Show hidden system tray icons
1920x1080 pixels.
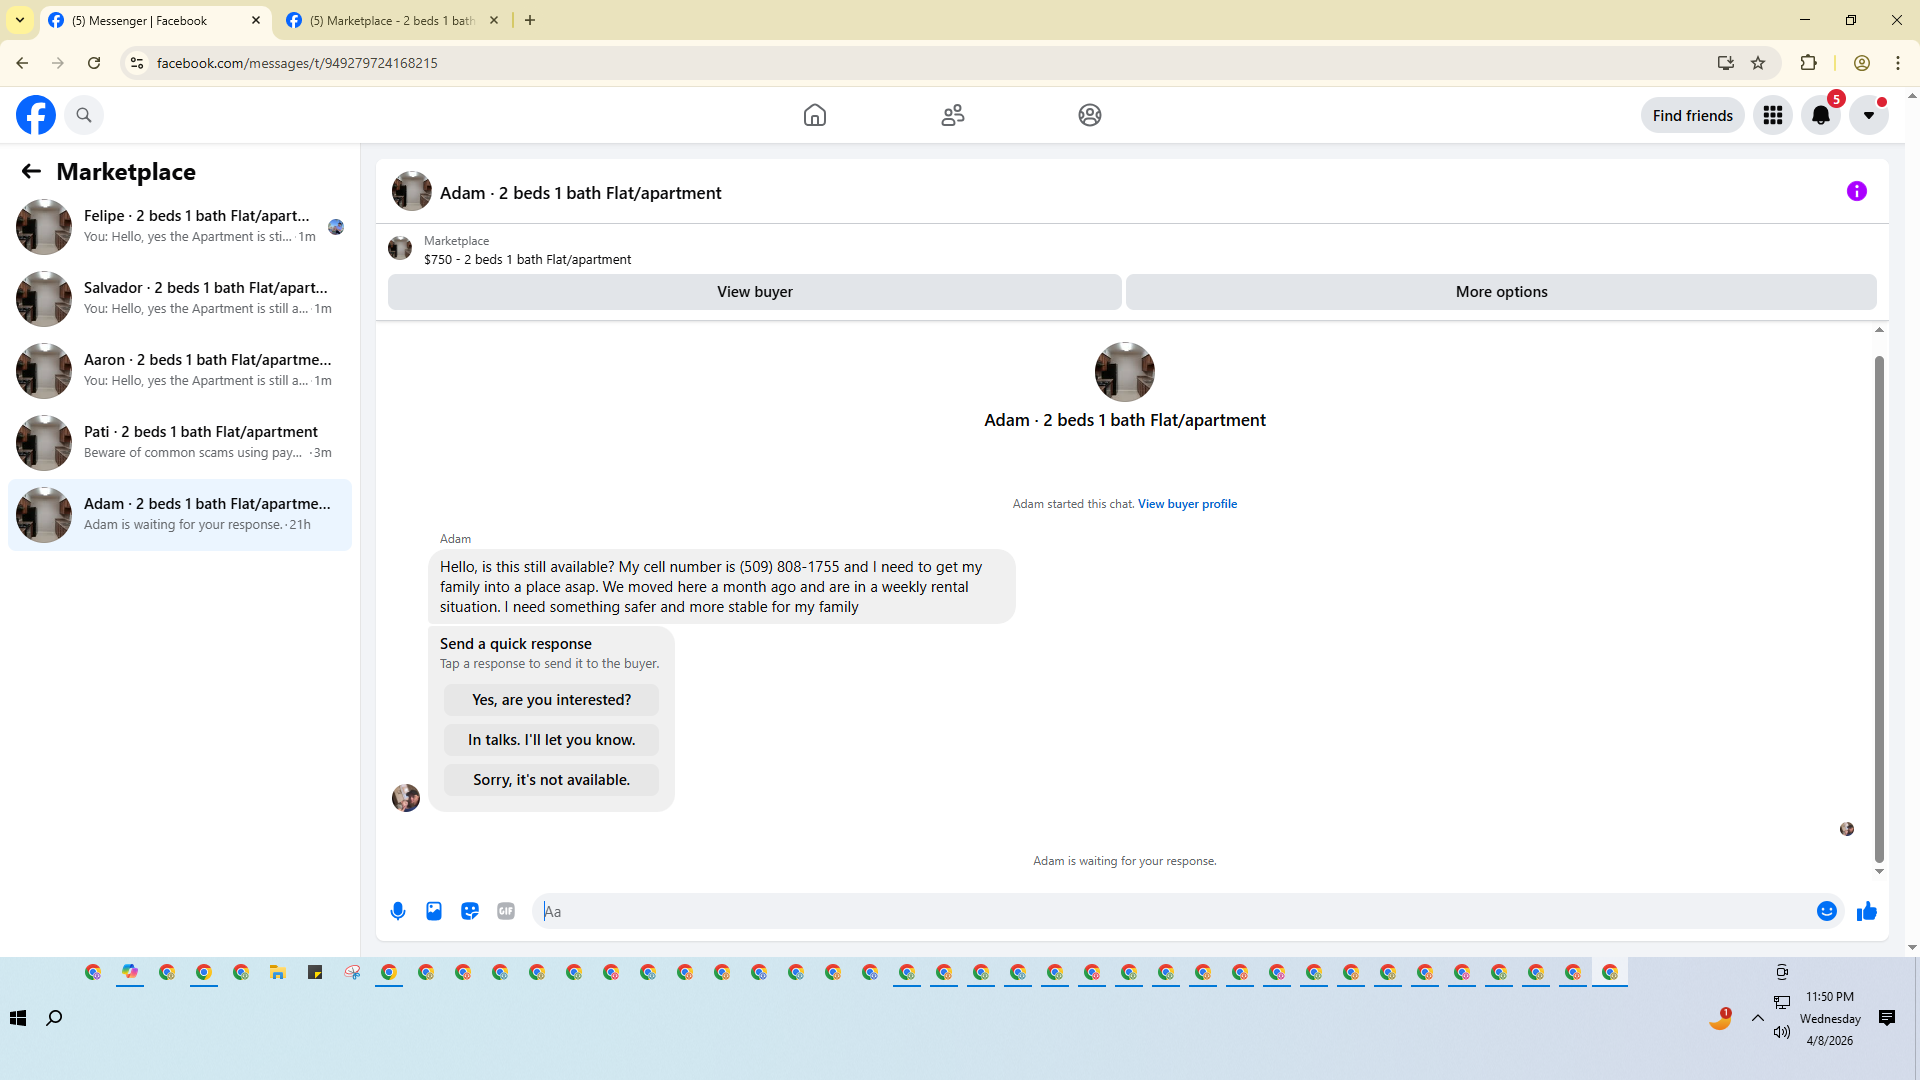(1757, 1018)
